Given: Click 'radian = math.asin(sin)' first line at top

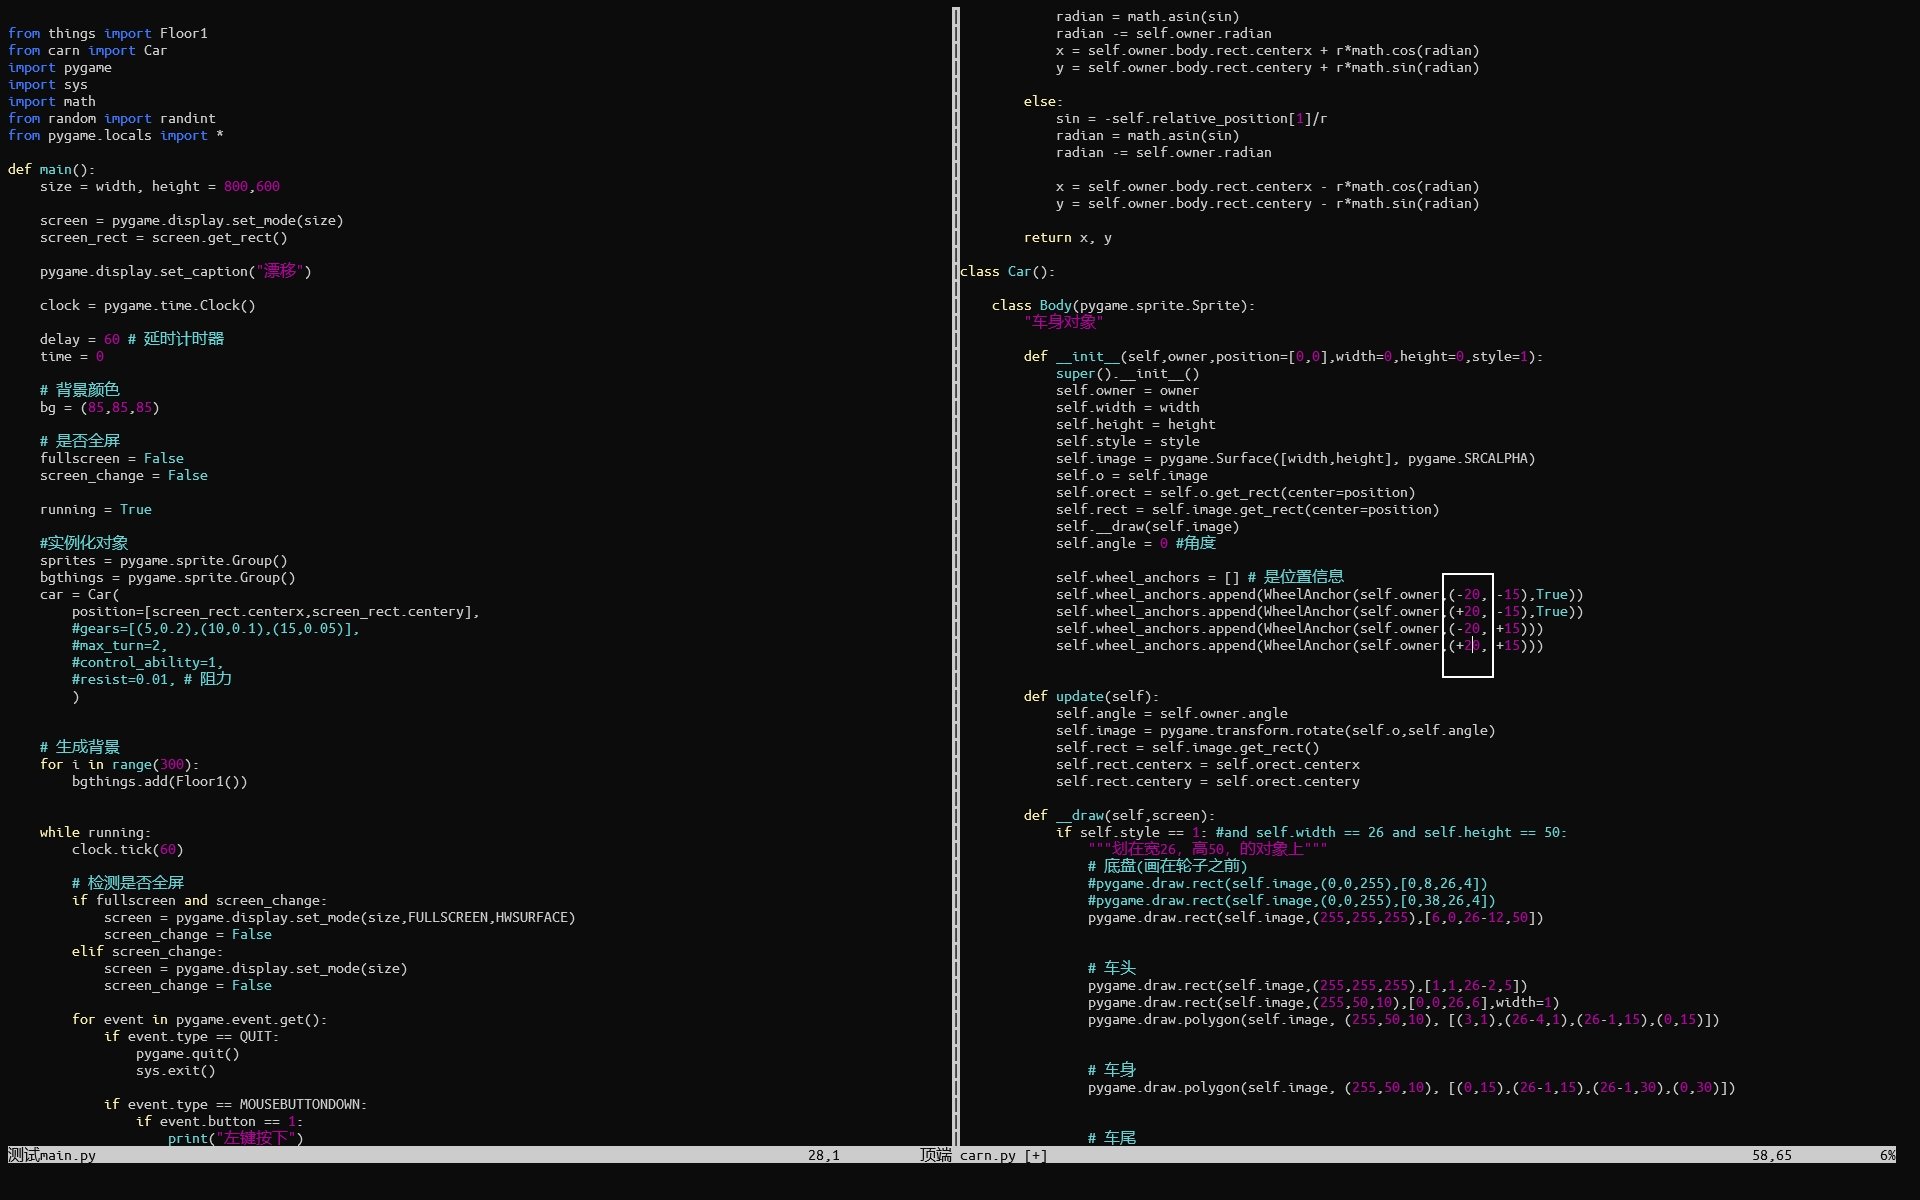Looking at the screenshot, I should click(1148, 16).
